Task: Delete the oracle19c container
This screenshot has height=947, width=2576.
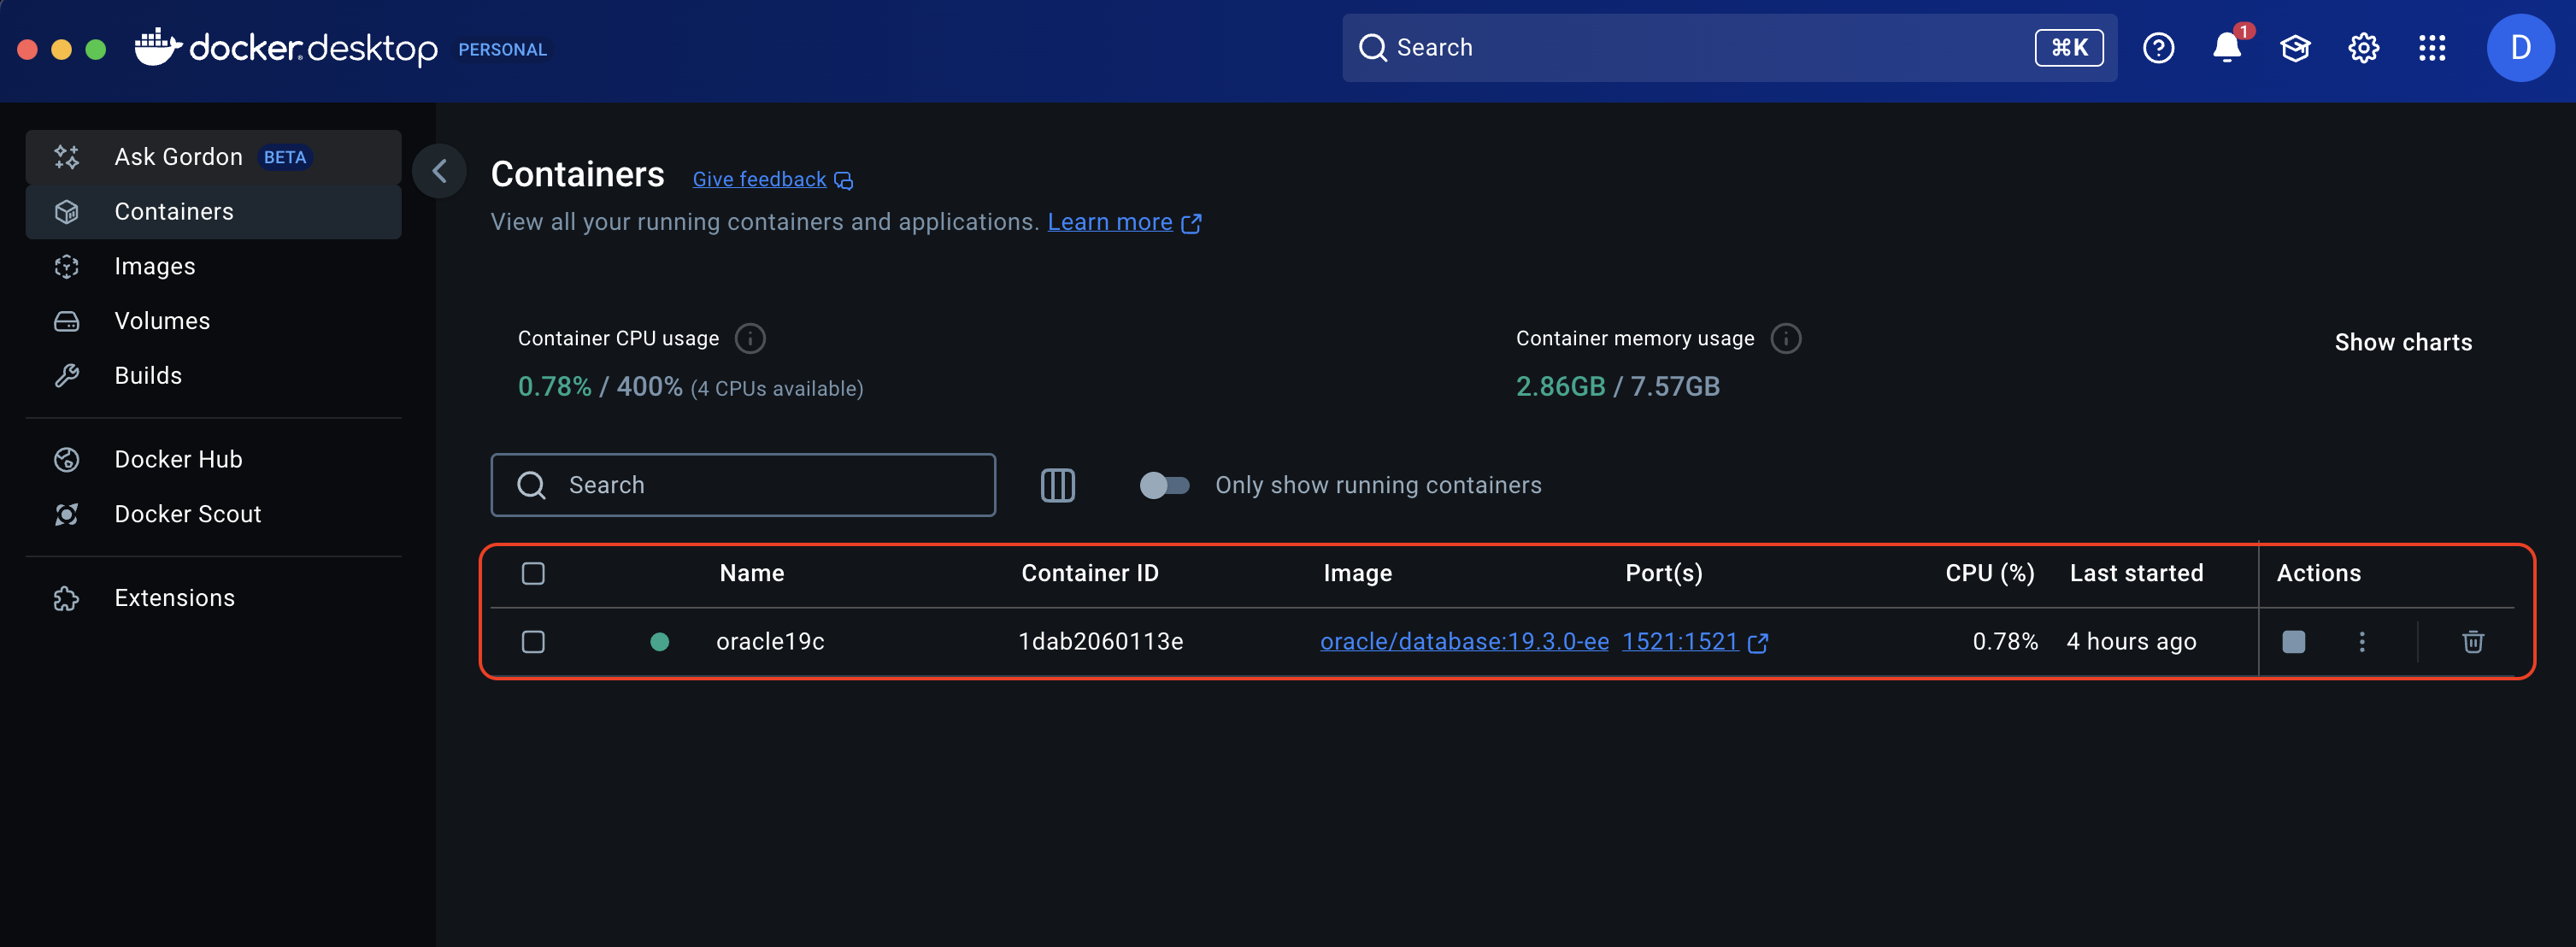Action: tap(2472, 642)
